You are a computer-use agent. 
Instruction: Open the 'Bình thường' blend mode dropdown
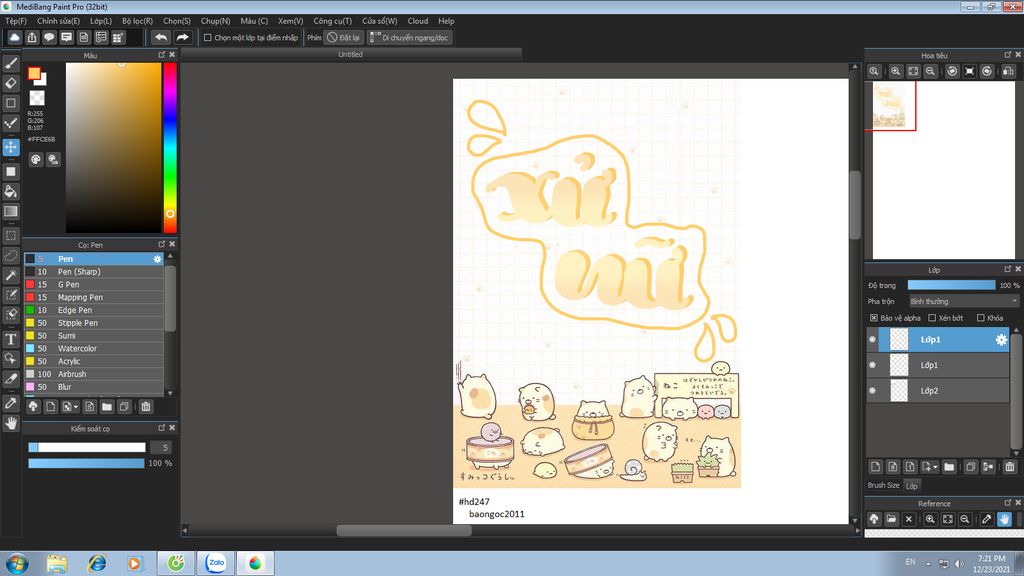964,302
